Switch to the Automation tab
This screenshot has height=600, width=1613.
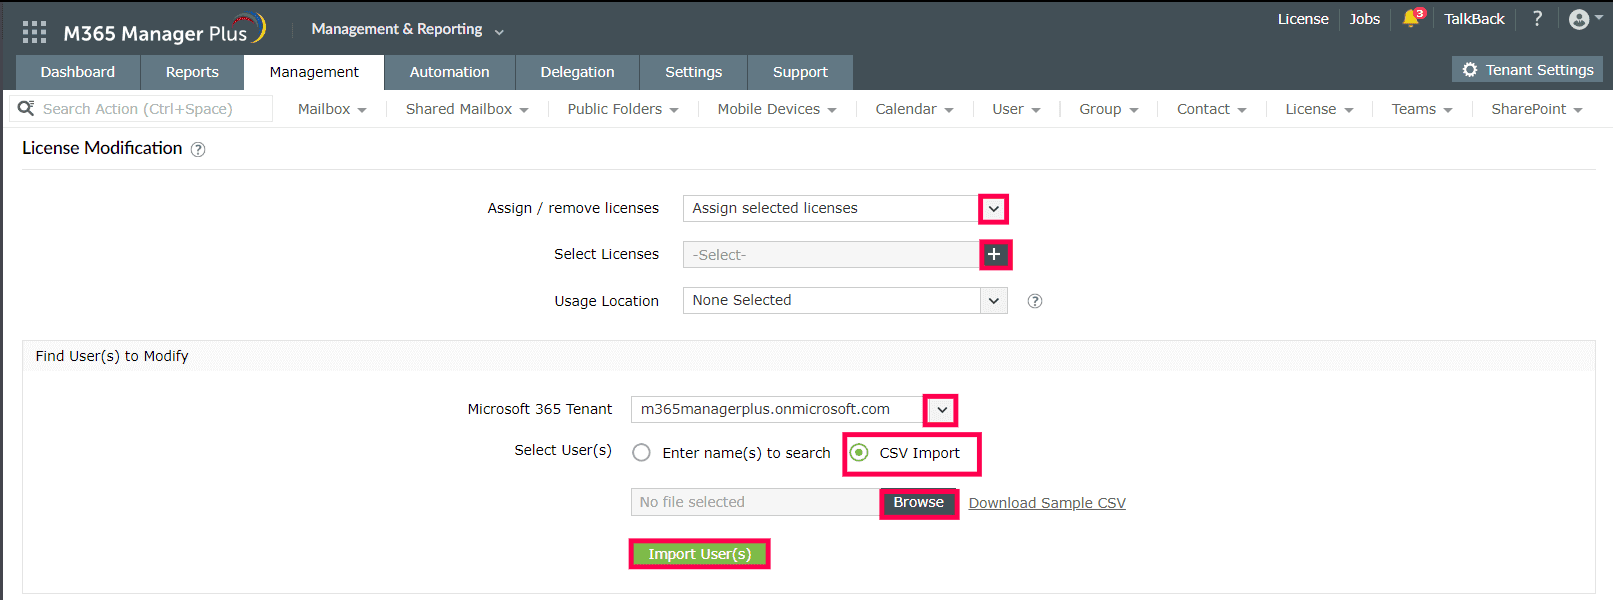(449, 72)
